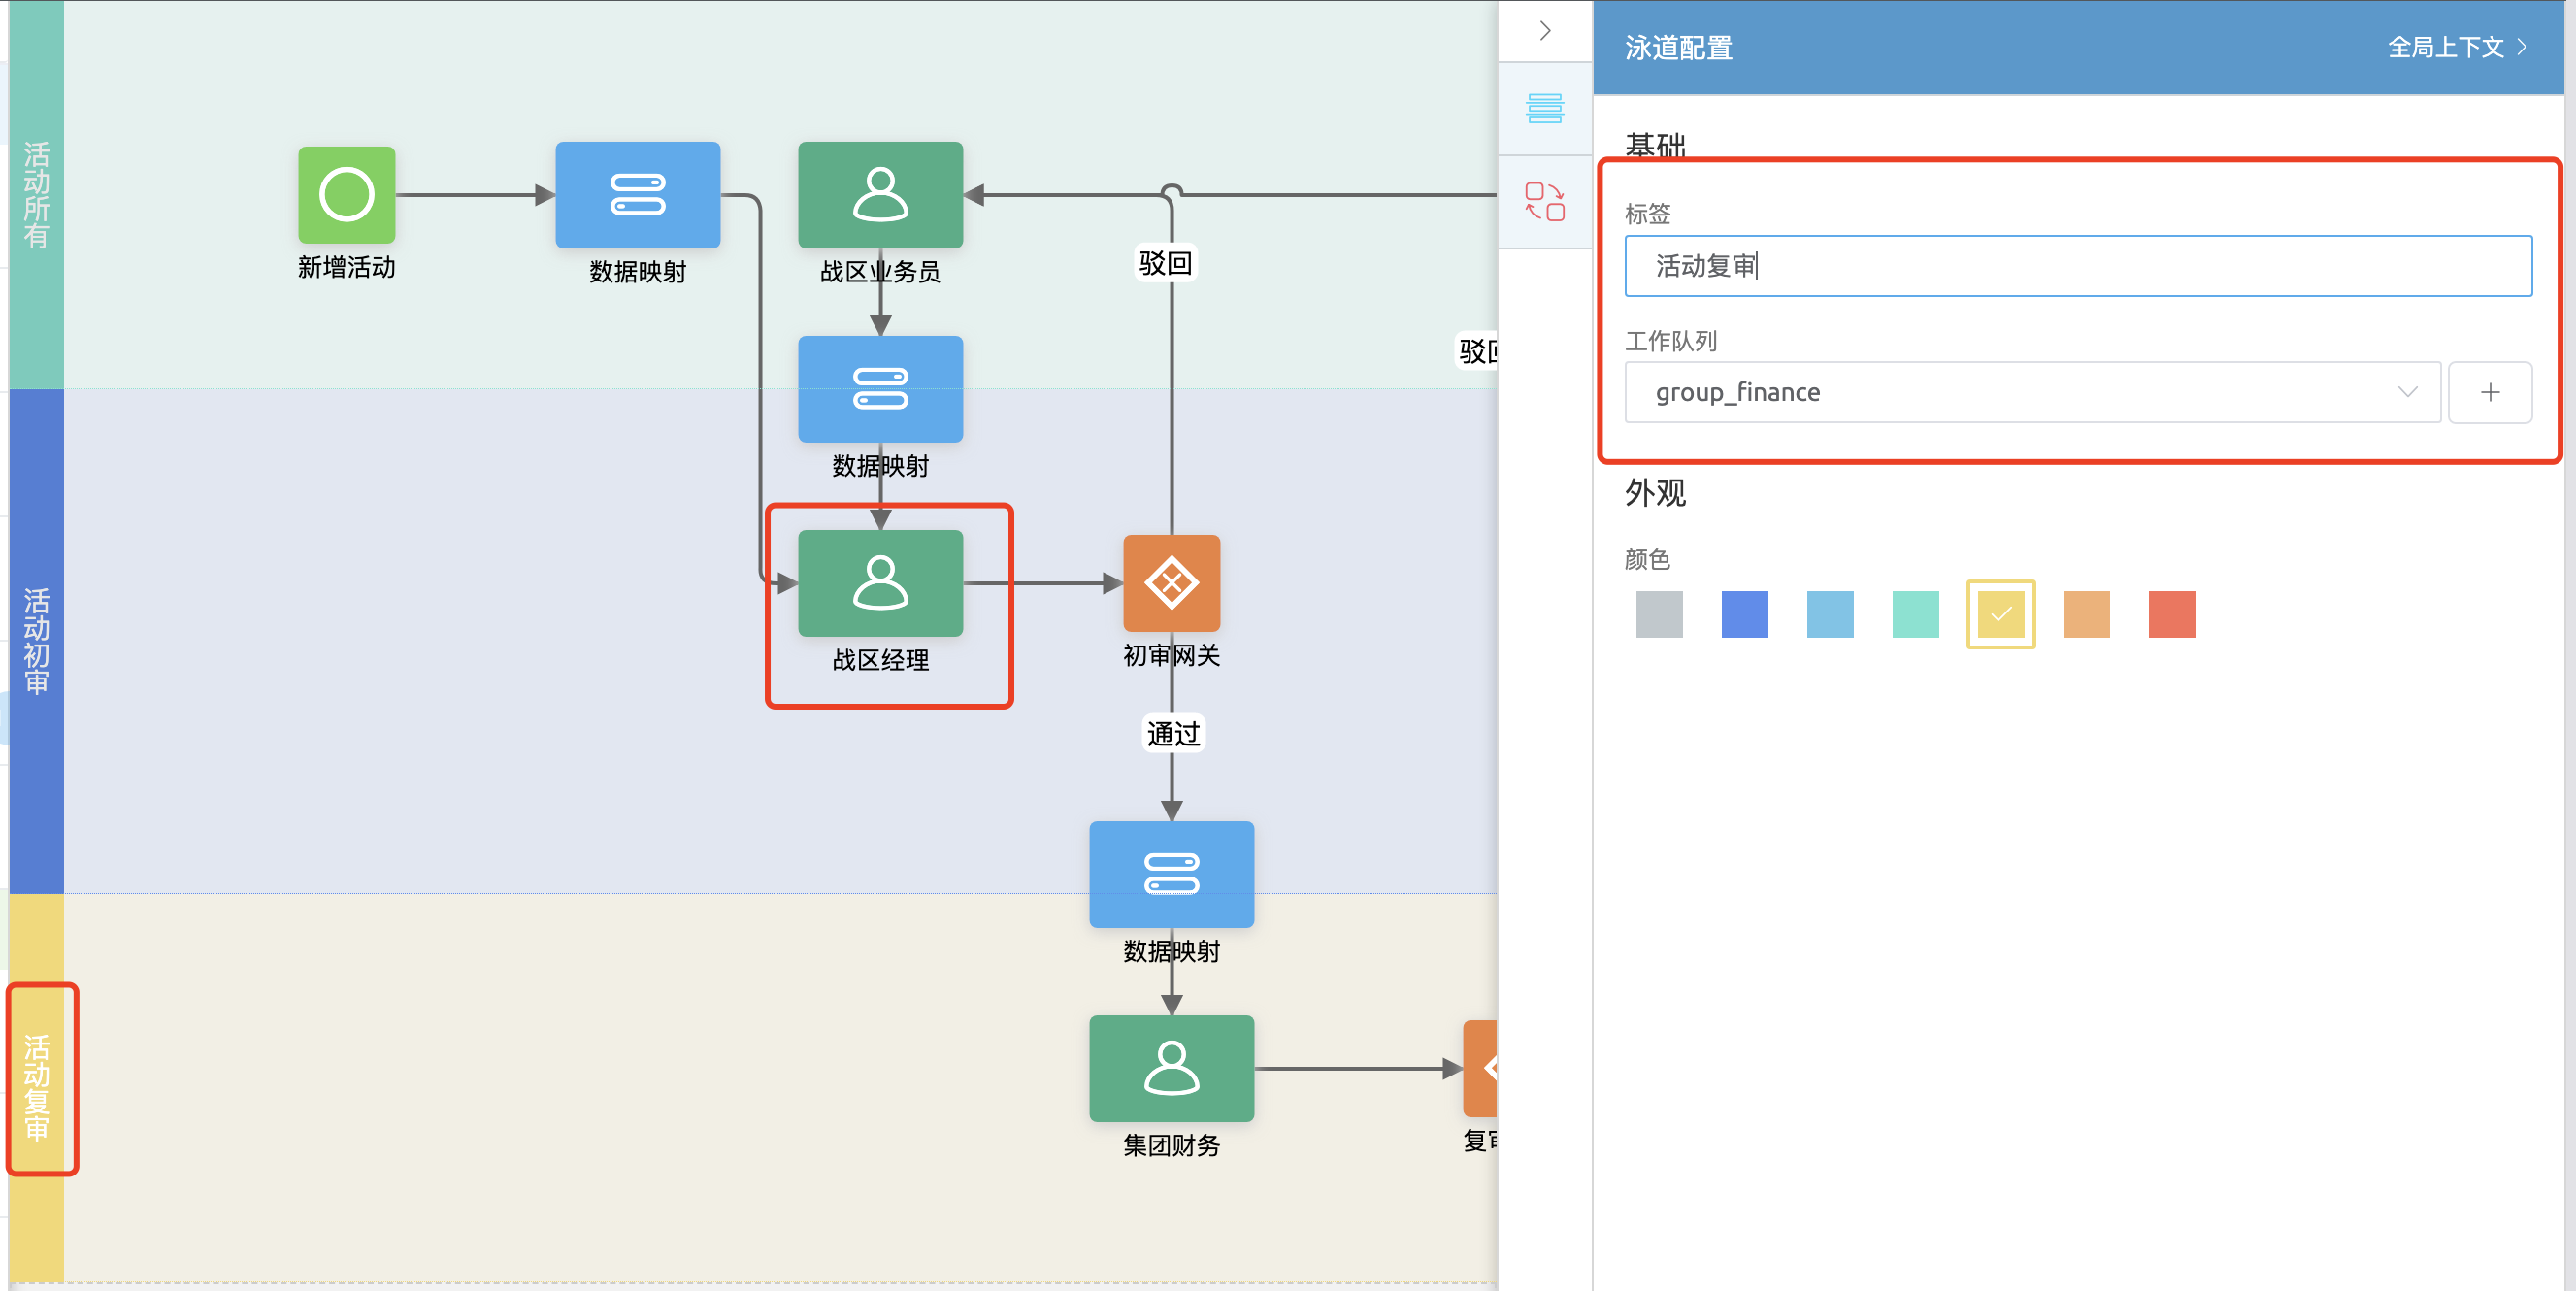Image resolution: width=2576 pixels, height=1291 pixels.
Task: Click the 通过 edge label
Action: [1173, 734]
